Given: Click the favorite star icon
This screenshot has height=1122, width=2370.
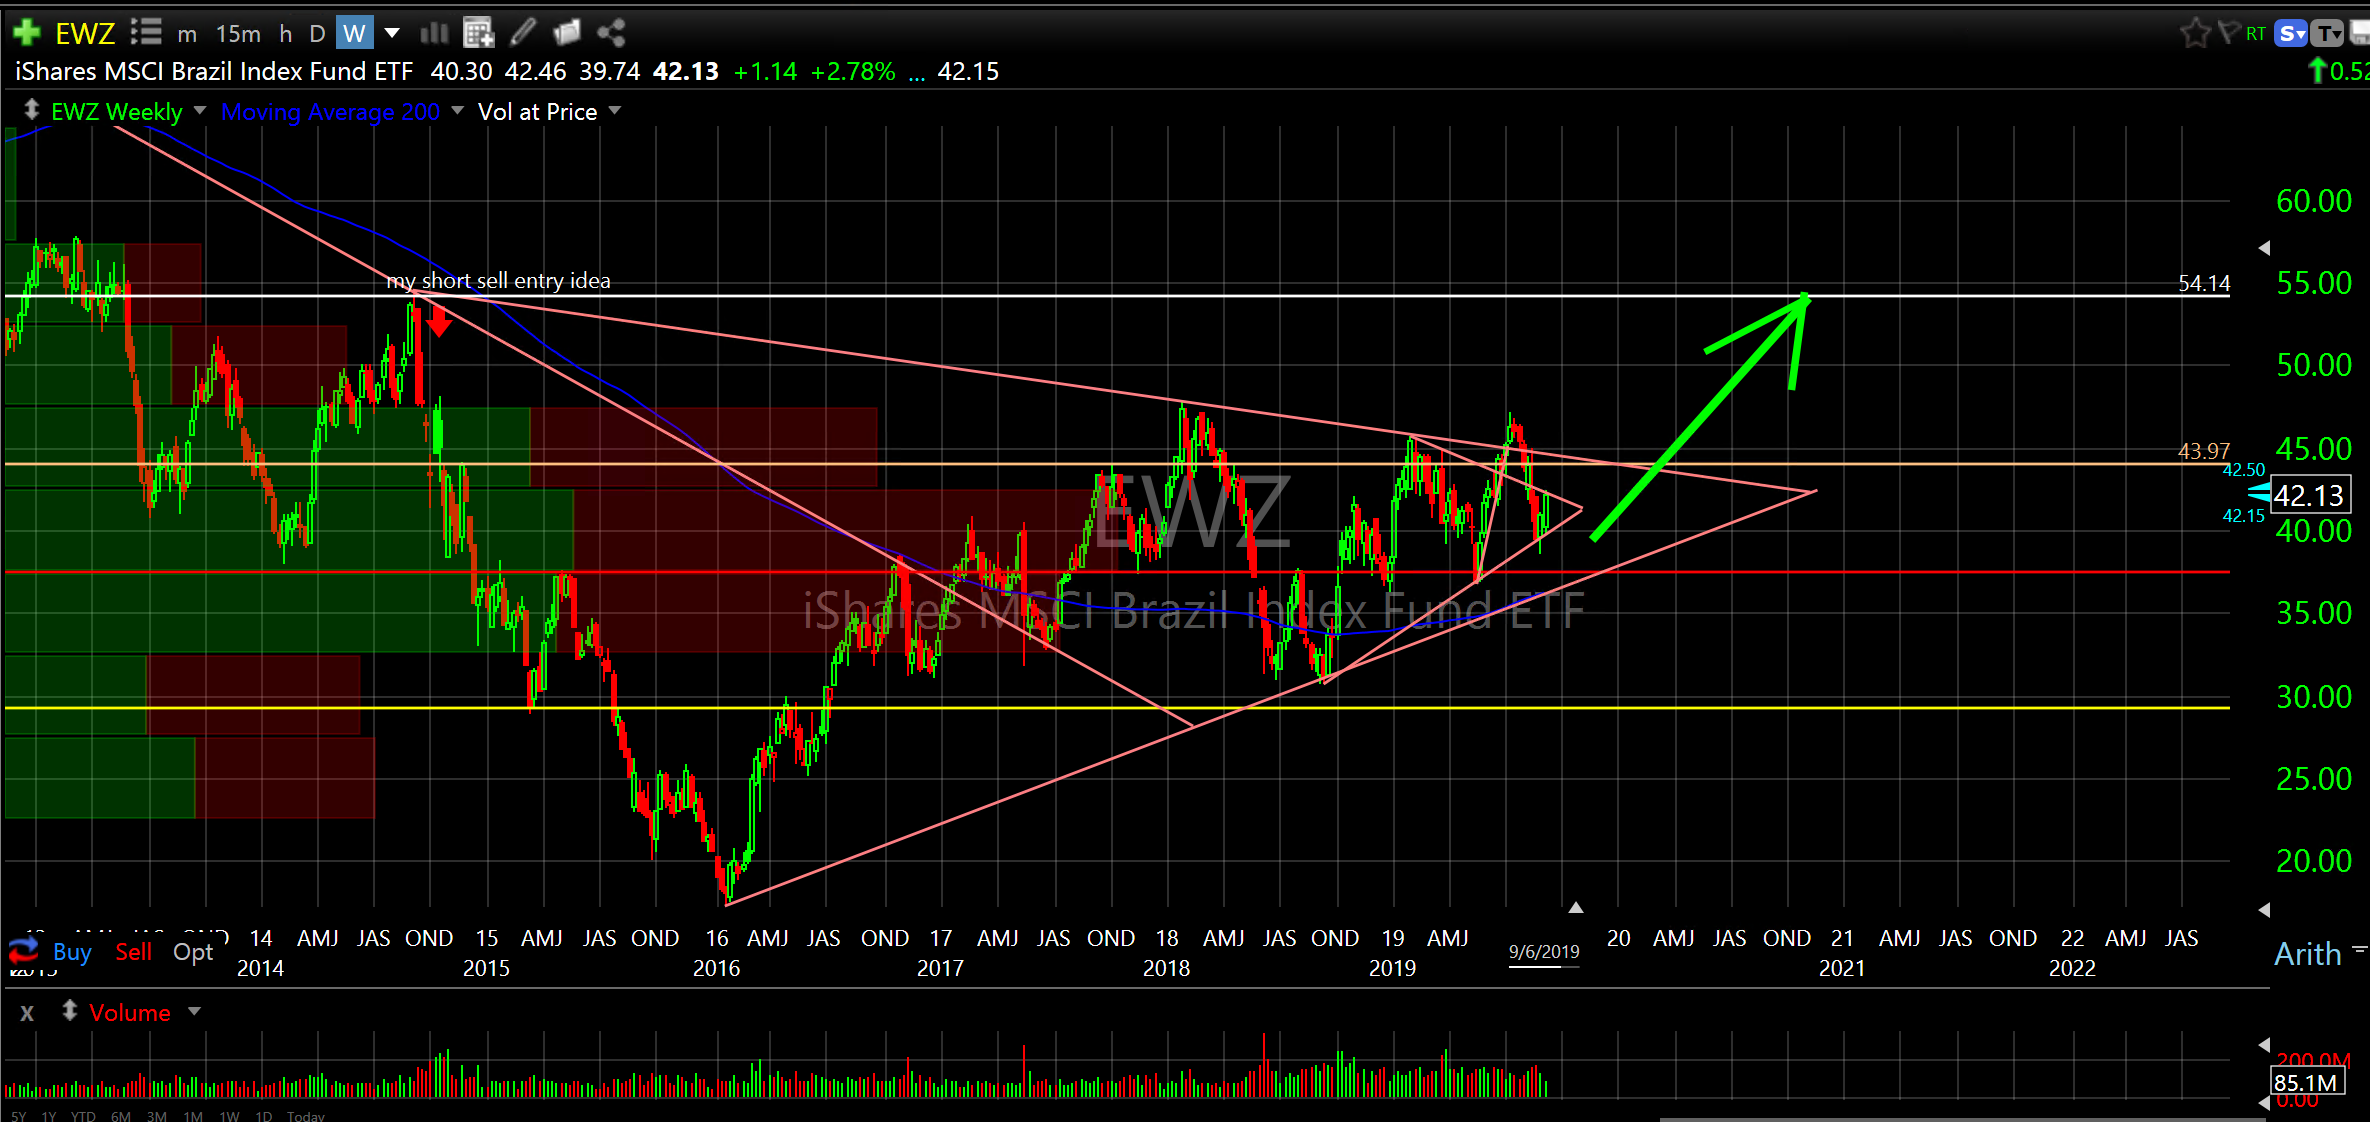Looking at the screenshot, I should point(2194,33).
